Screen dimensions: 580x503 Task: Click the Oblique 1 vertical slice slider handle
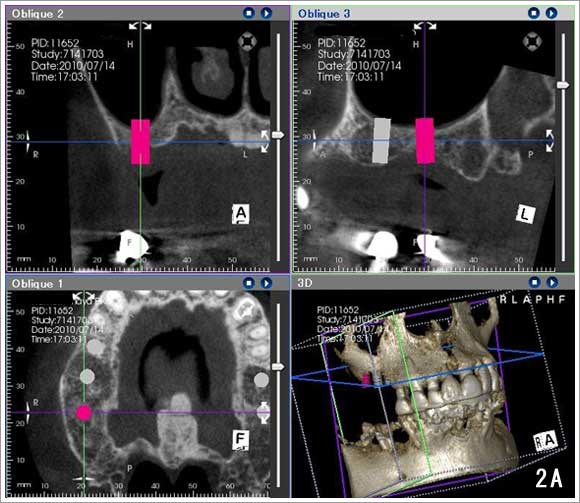pos(278,367)
